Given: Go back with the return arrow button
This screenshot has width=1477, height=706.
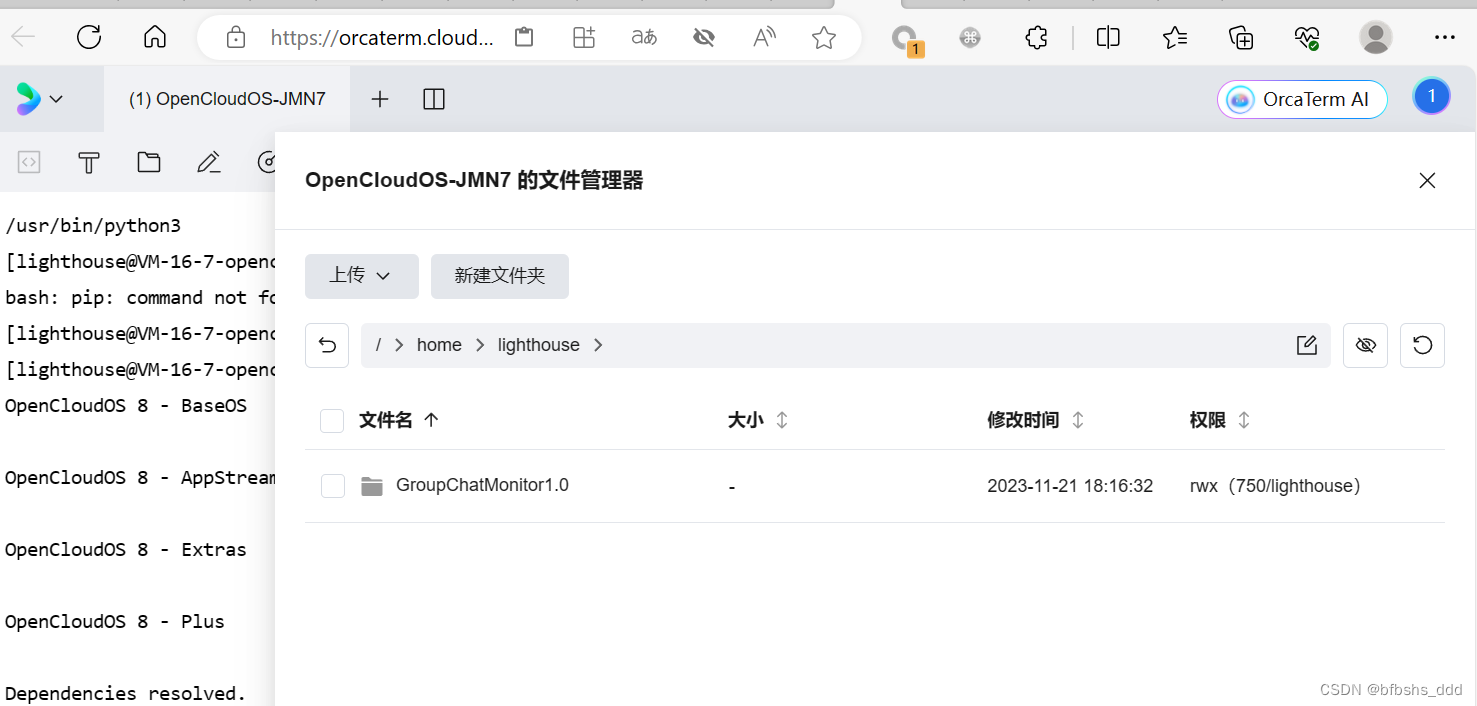Looking at the screenshot, I should pos(327,345).
